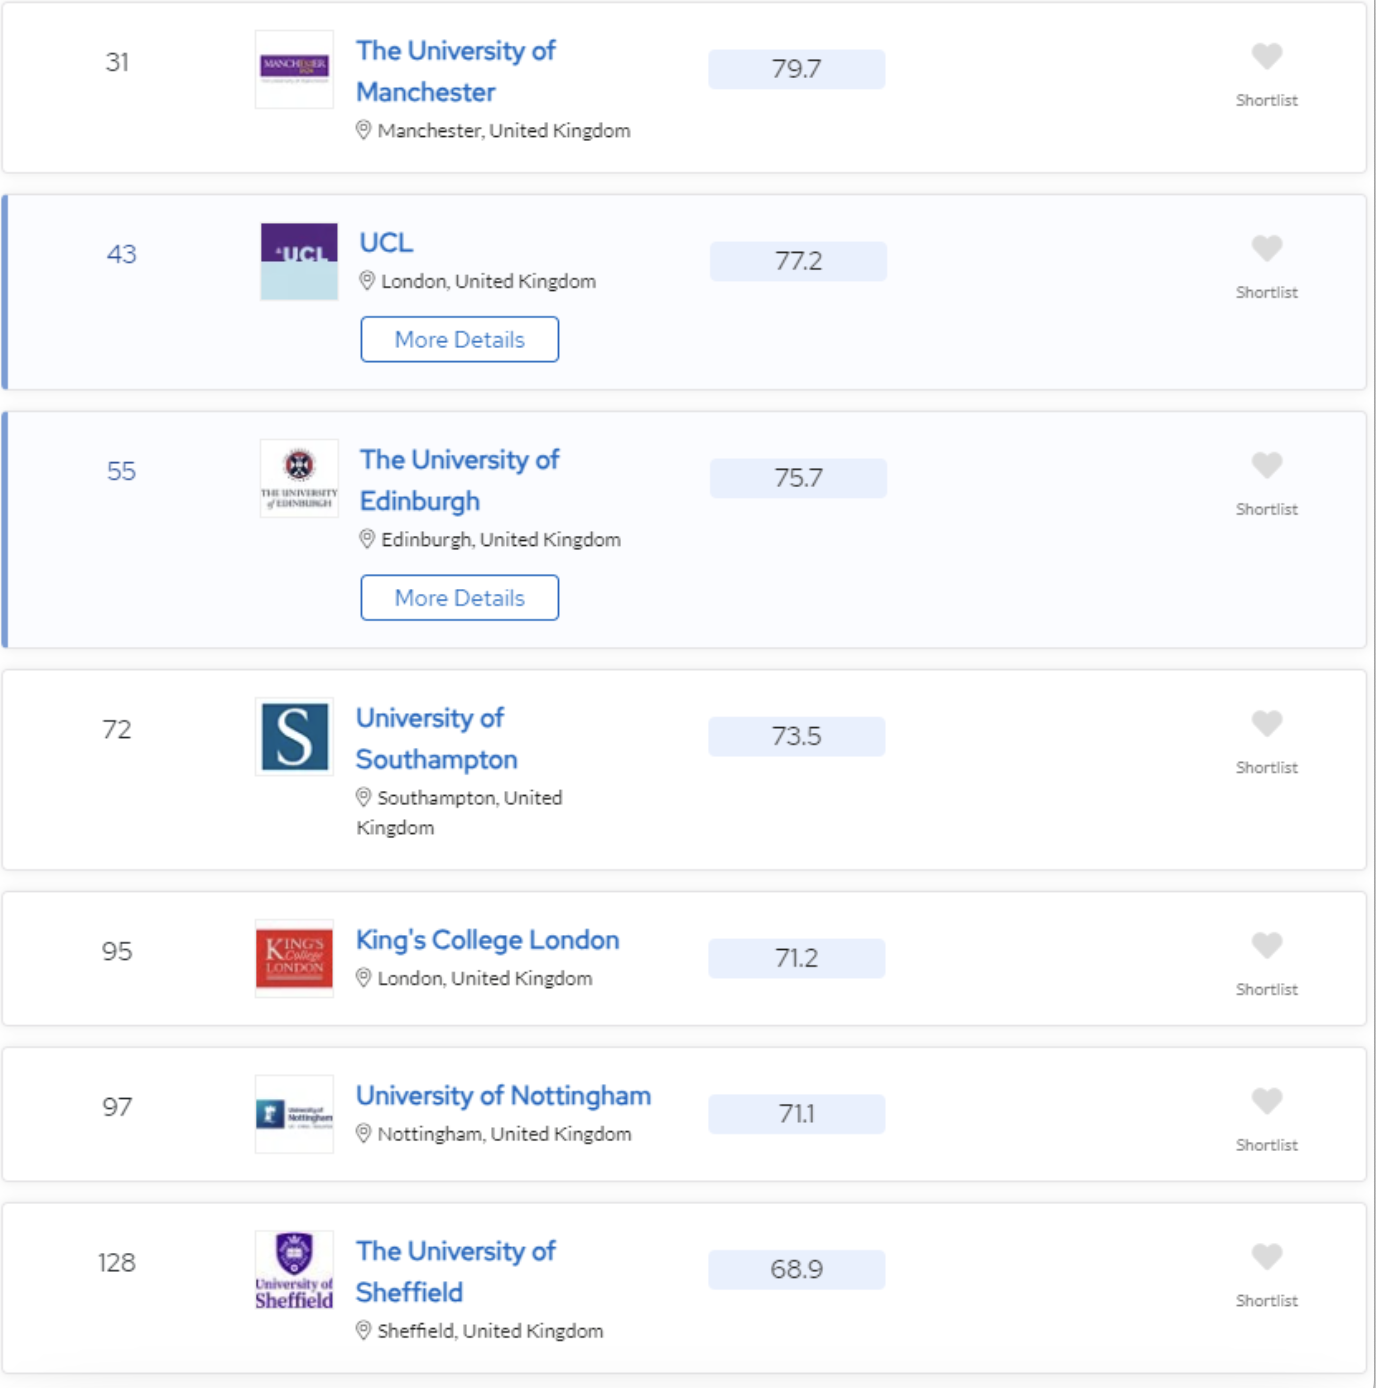Add University of Sheffield to shortlist heart

tap(1266, 1256)
